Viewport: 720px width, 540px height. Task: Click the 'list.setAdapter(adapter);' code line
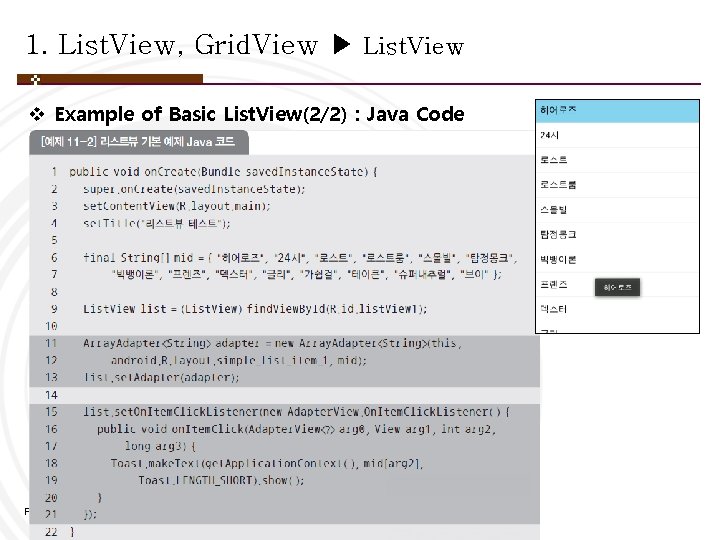click(161, 377)
